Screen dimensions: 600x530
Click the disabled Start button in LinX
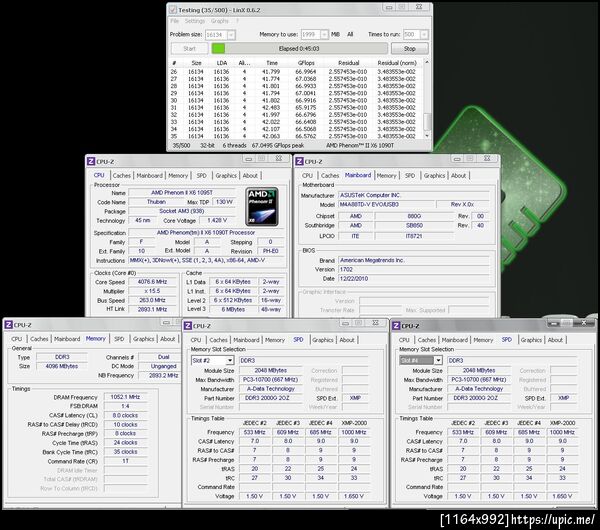[x=189, y=49]
